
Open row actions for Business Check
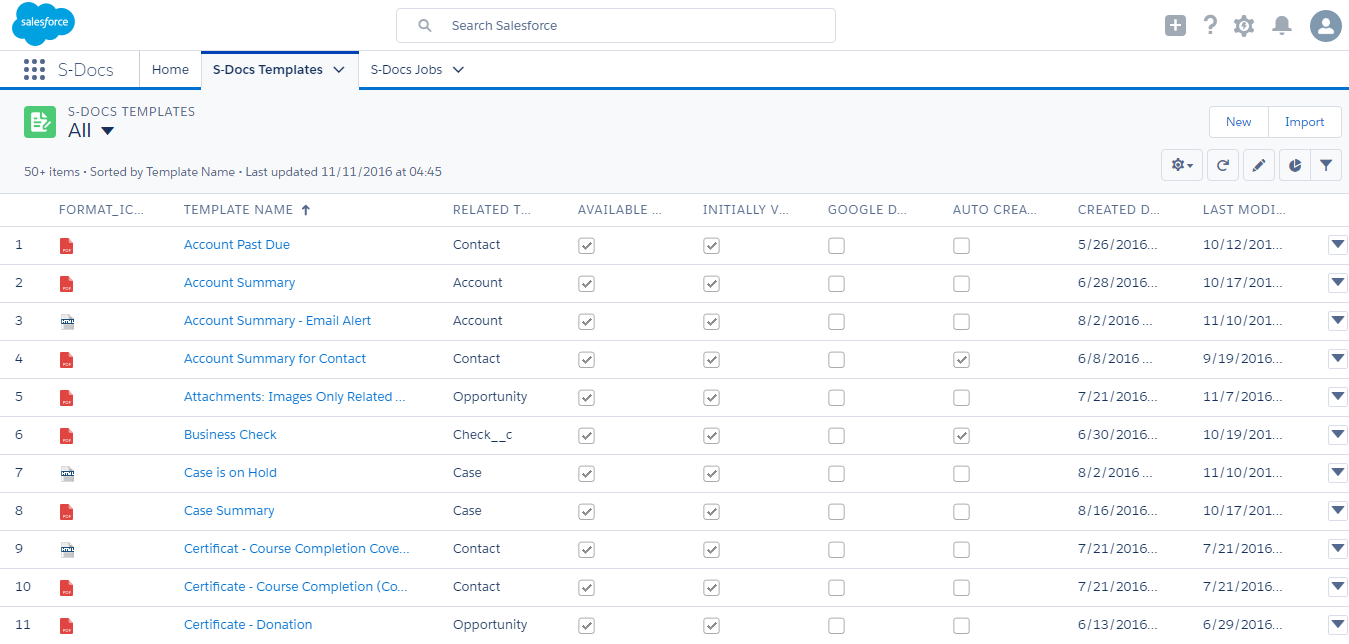point(1338,435)
